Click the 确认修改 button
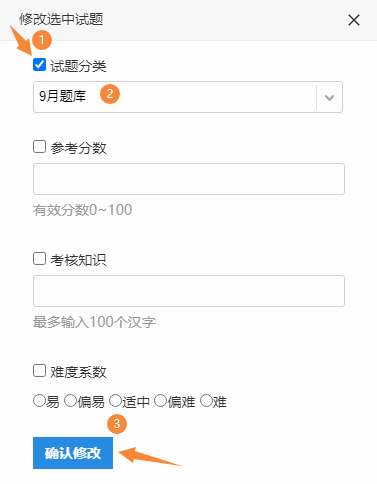The image size is (377, 484). point(73,453)
